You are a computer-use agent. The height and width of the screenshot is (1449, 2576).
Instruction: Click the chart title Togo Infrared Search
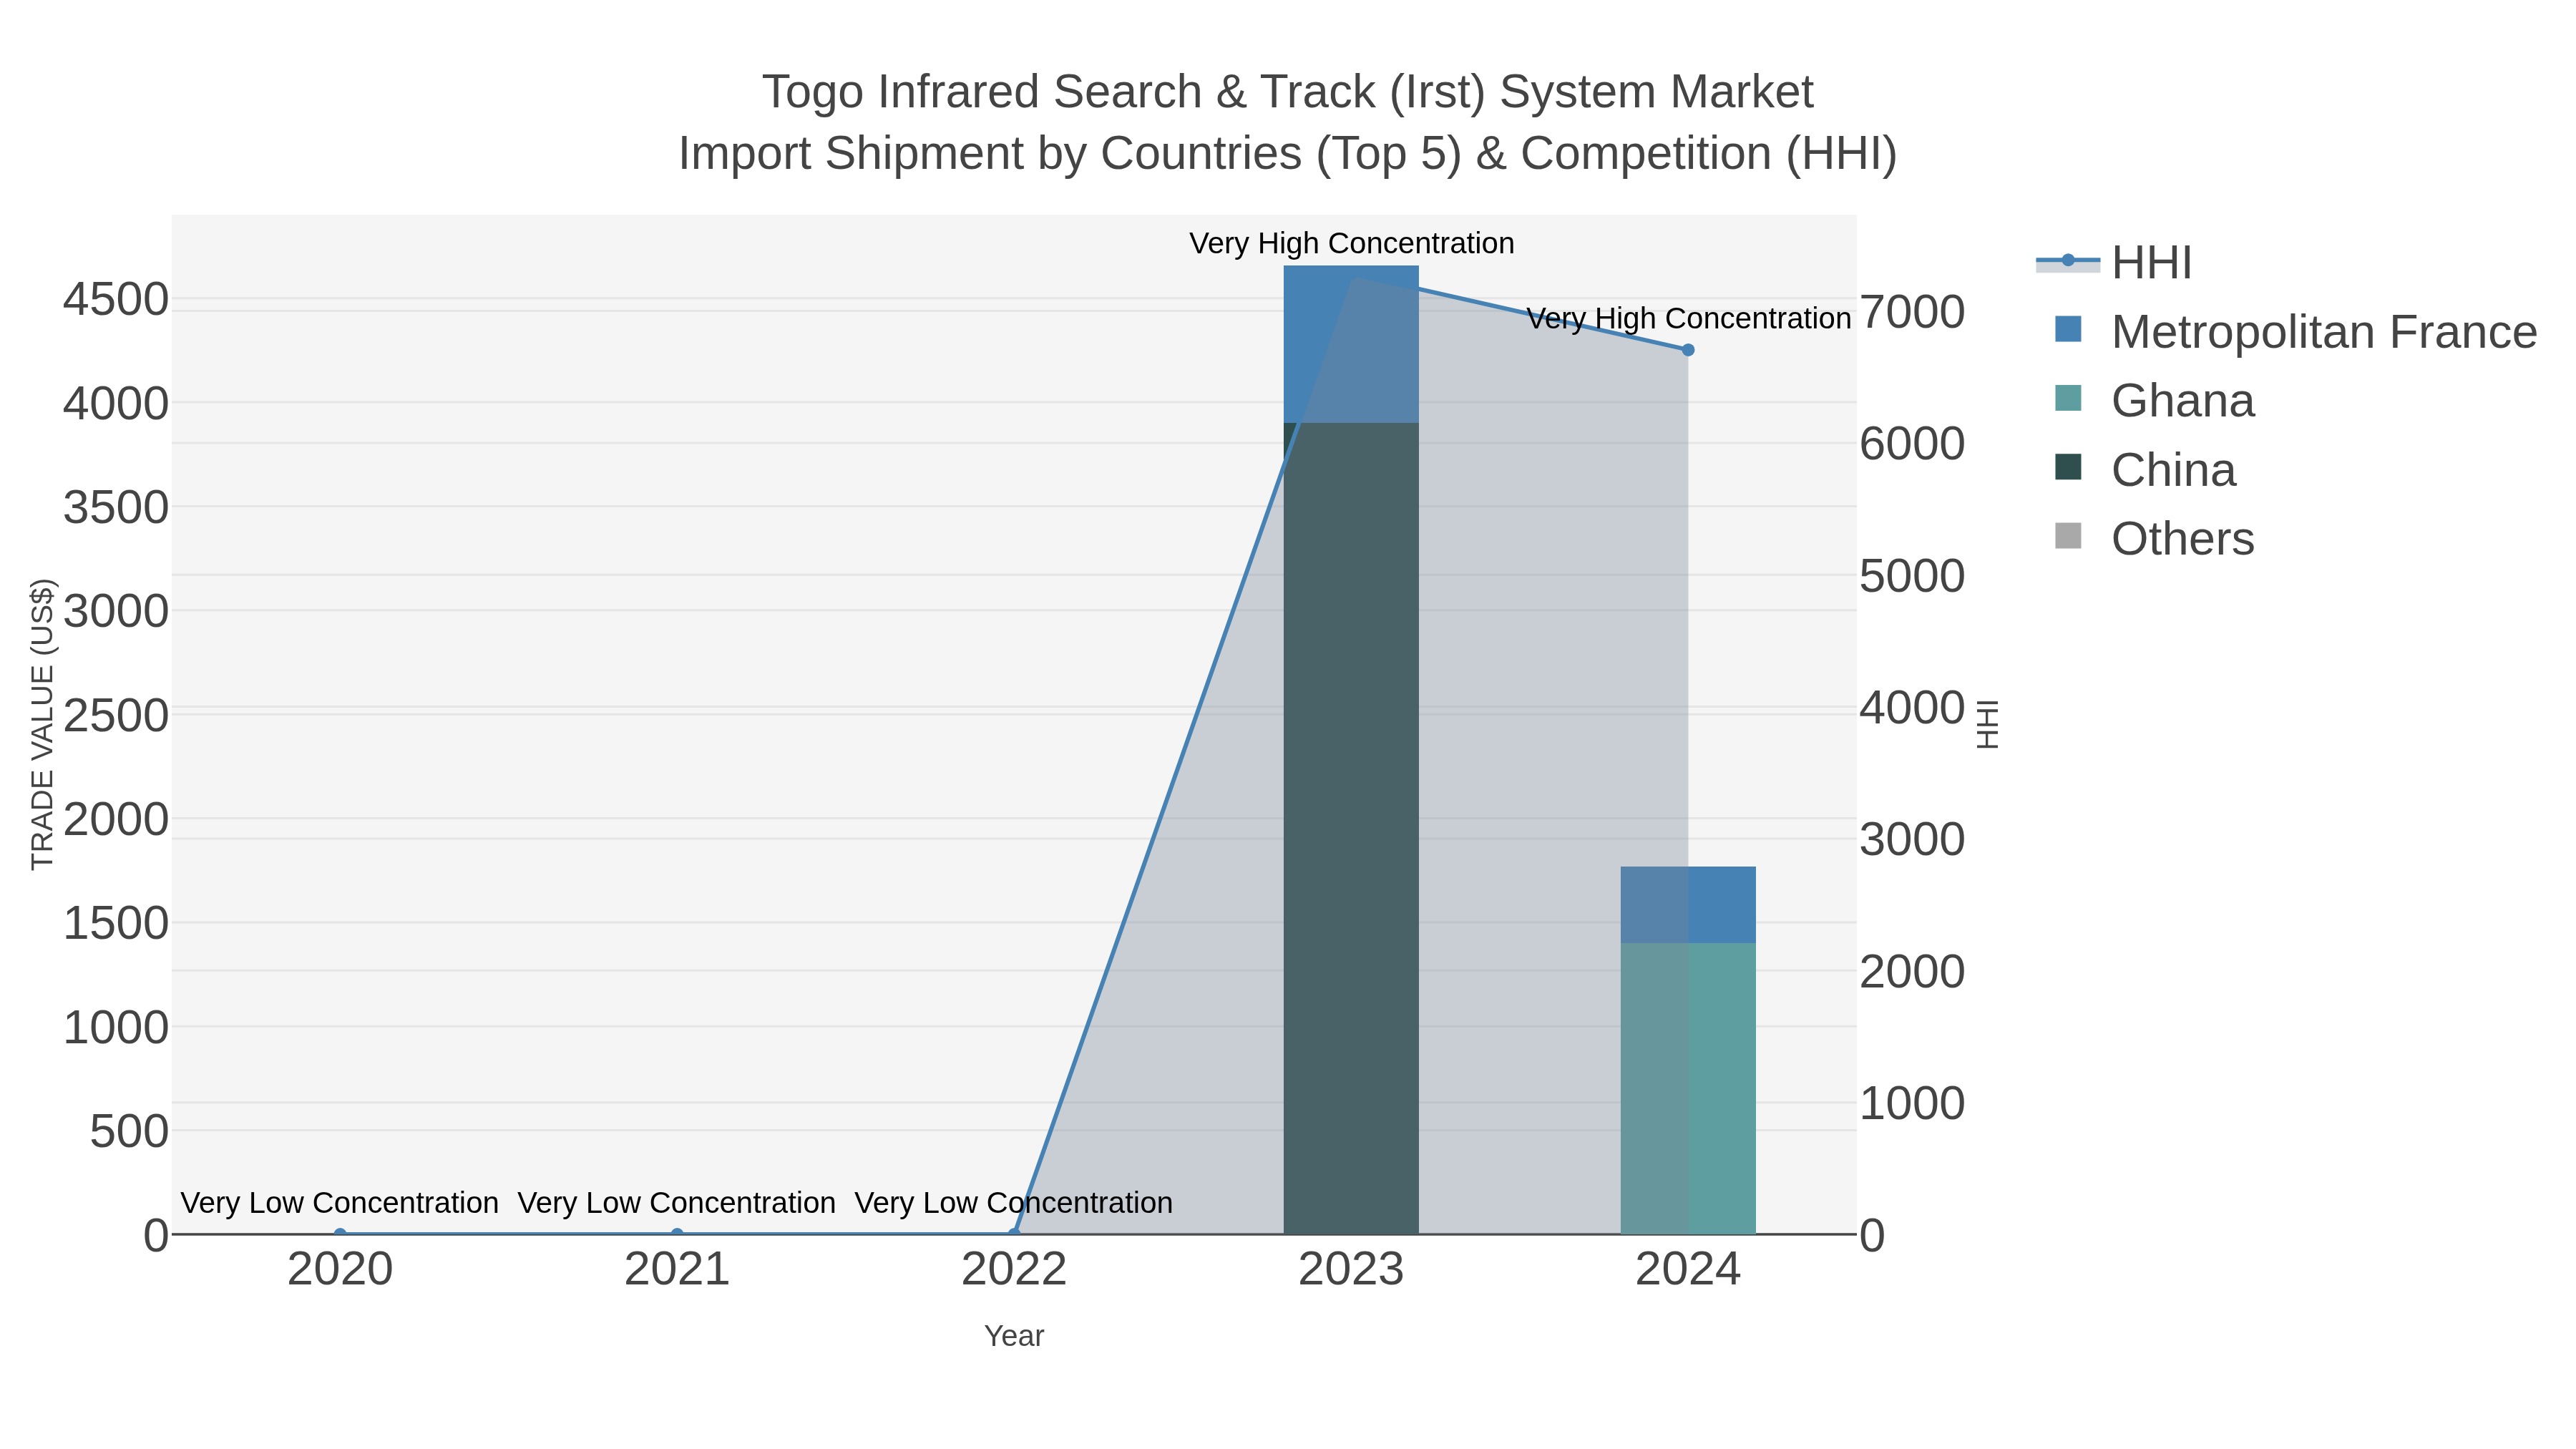[x=1287, y=92]
